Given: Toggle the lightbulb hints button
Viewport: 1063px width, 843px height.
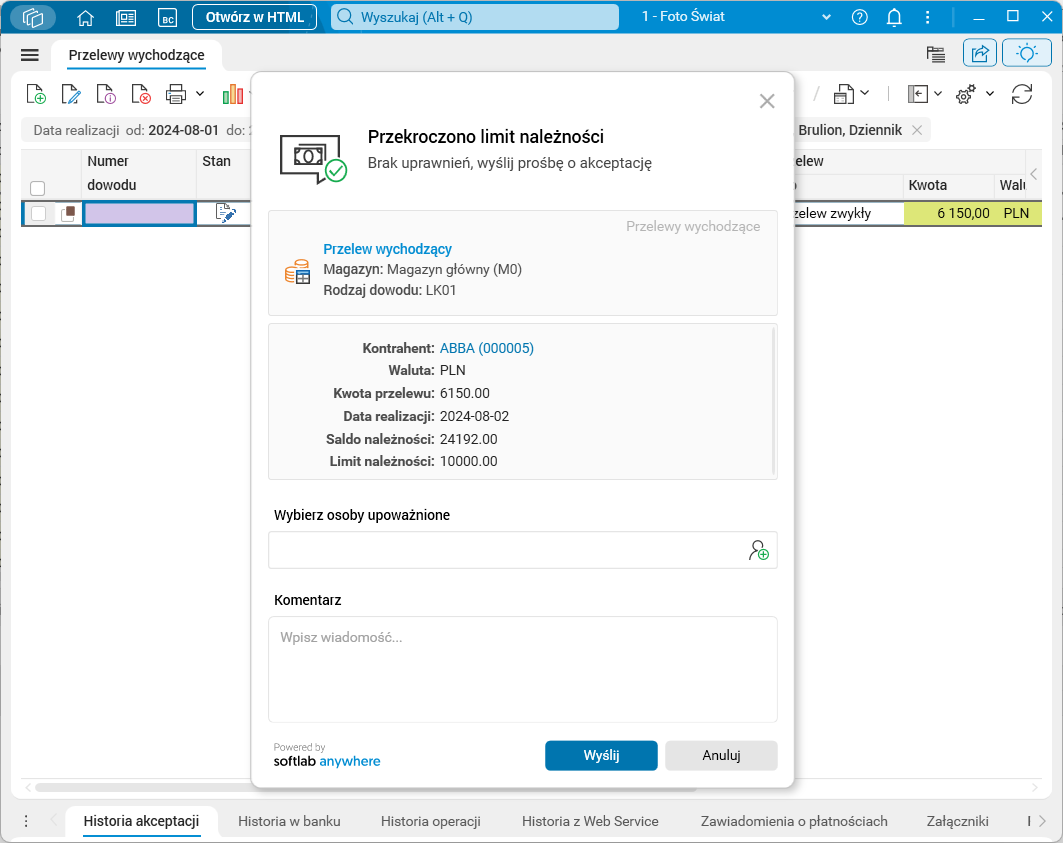Looking at the screenshot, I should pos(1026,54).
